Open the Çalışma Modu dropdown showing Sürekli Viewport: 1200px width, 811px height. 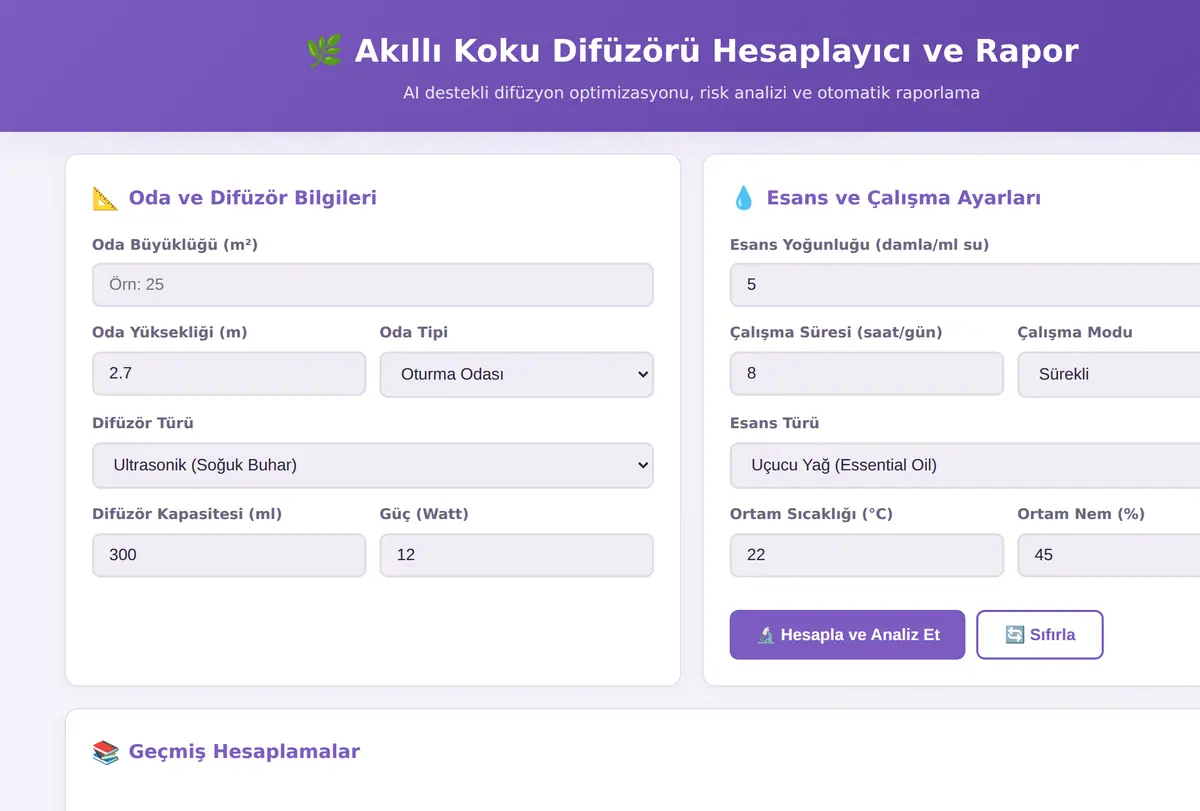(x=1109, y=374)
